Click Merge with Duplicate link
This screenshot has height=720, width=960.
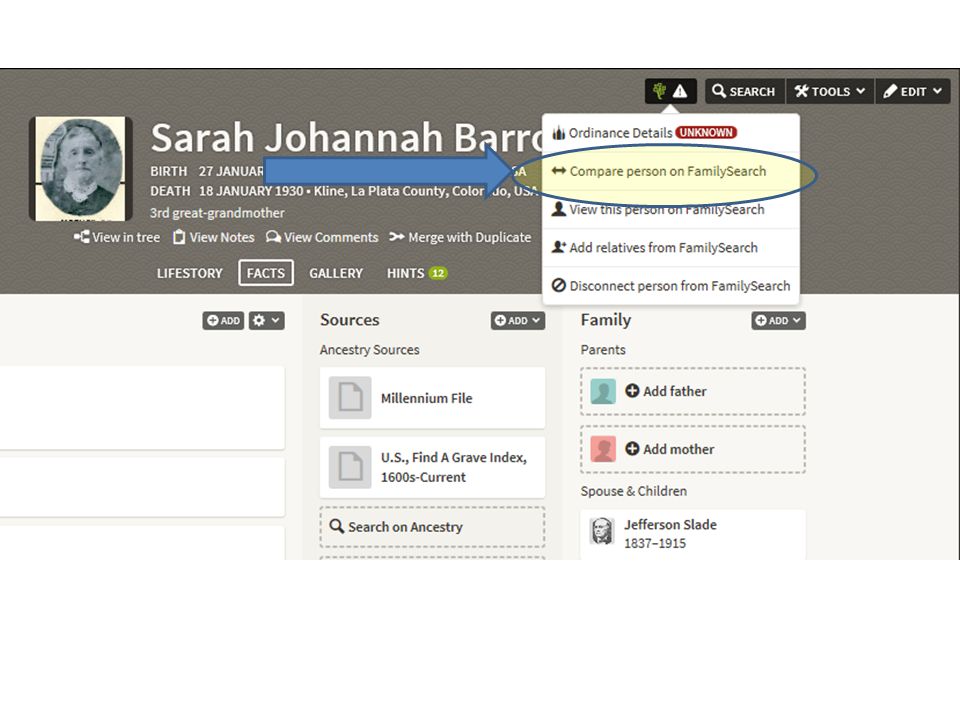[460, 237]
